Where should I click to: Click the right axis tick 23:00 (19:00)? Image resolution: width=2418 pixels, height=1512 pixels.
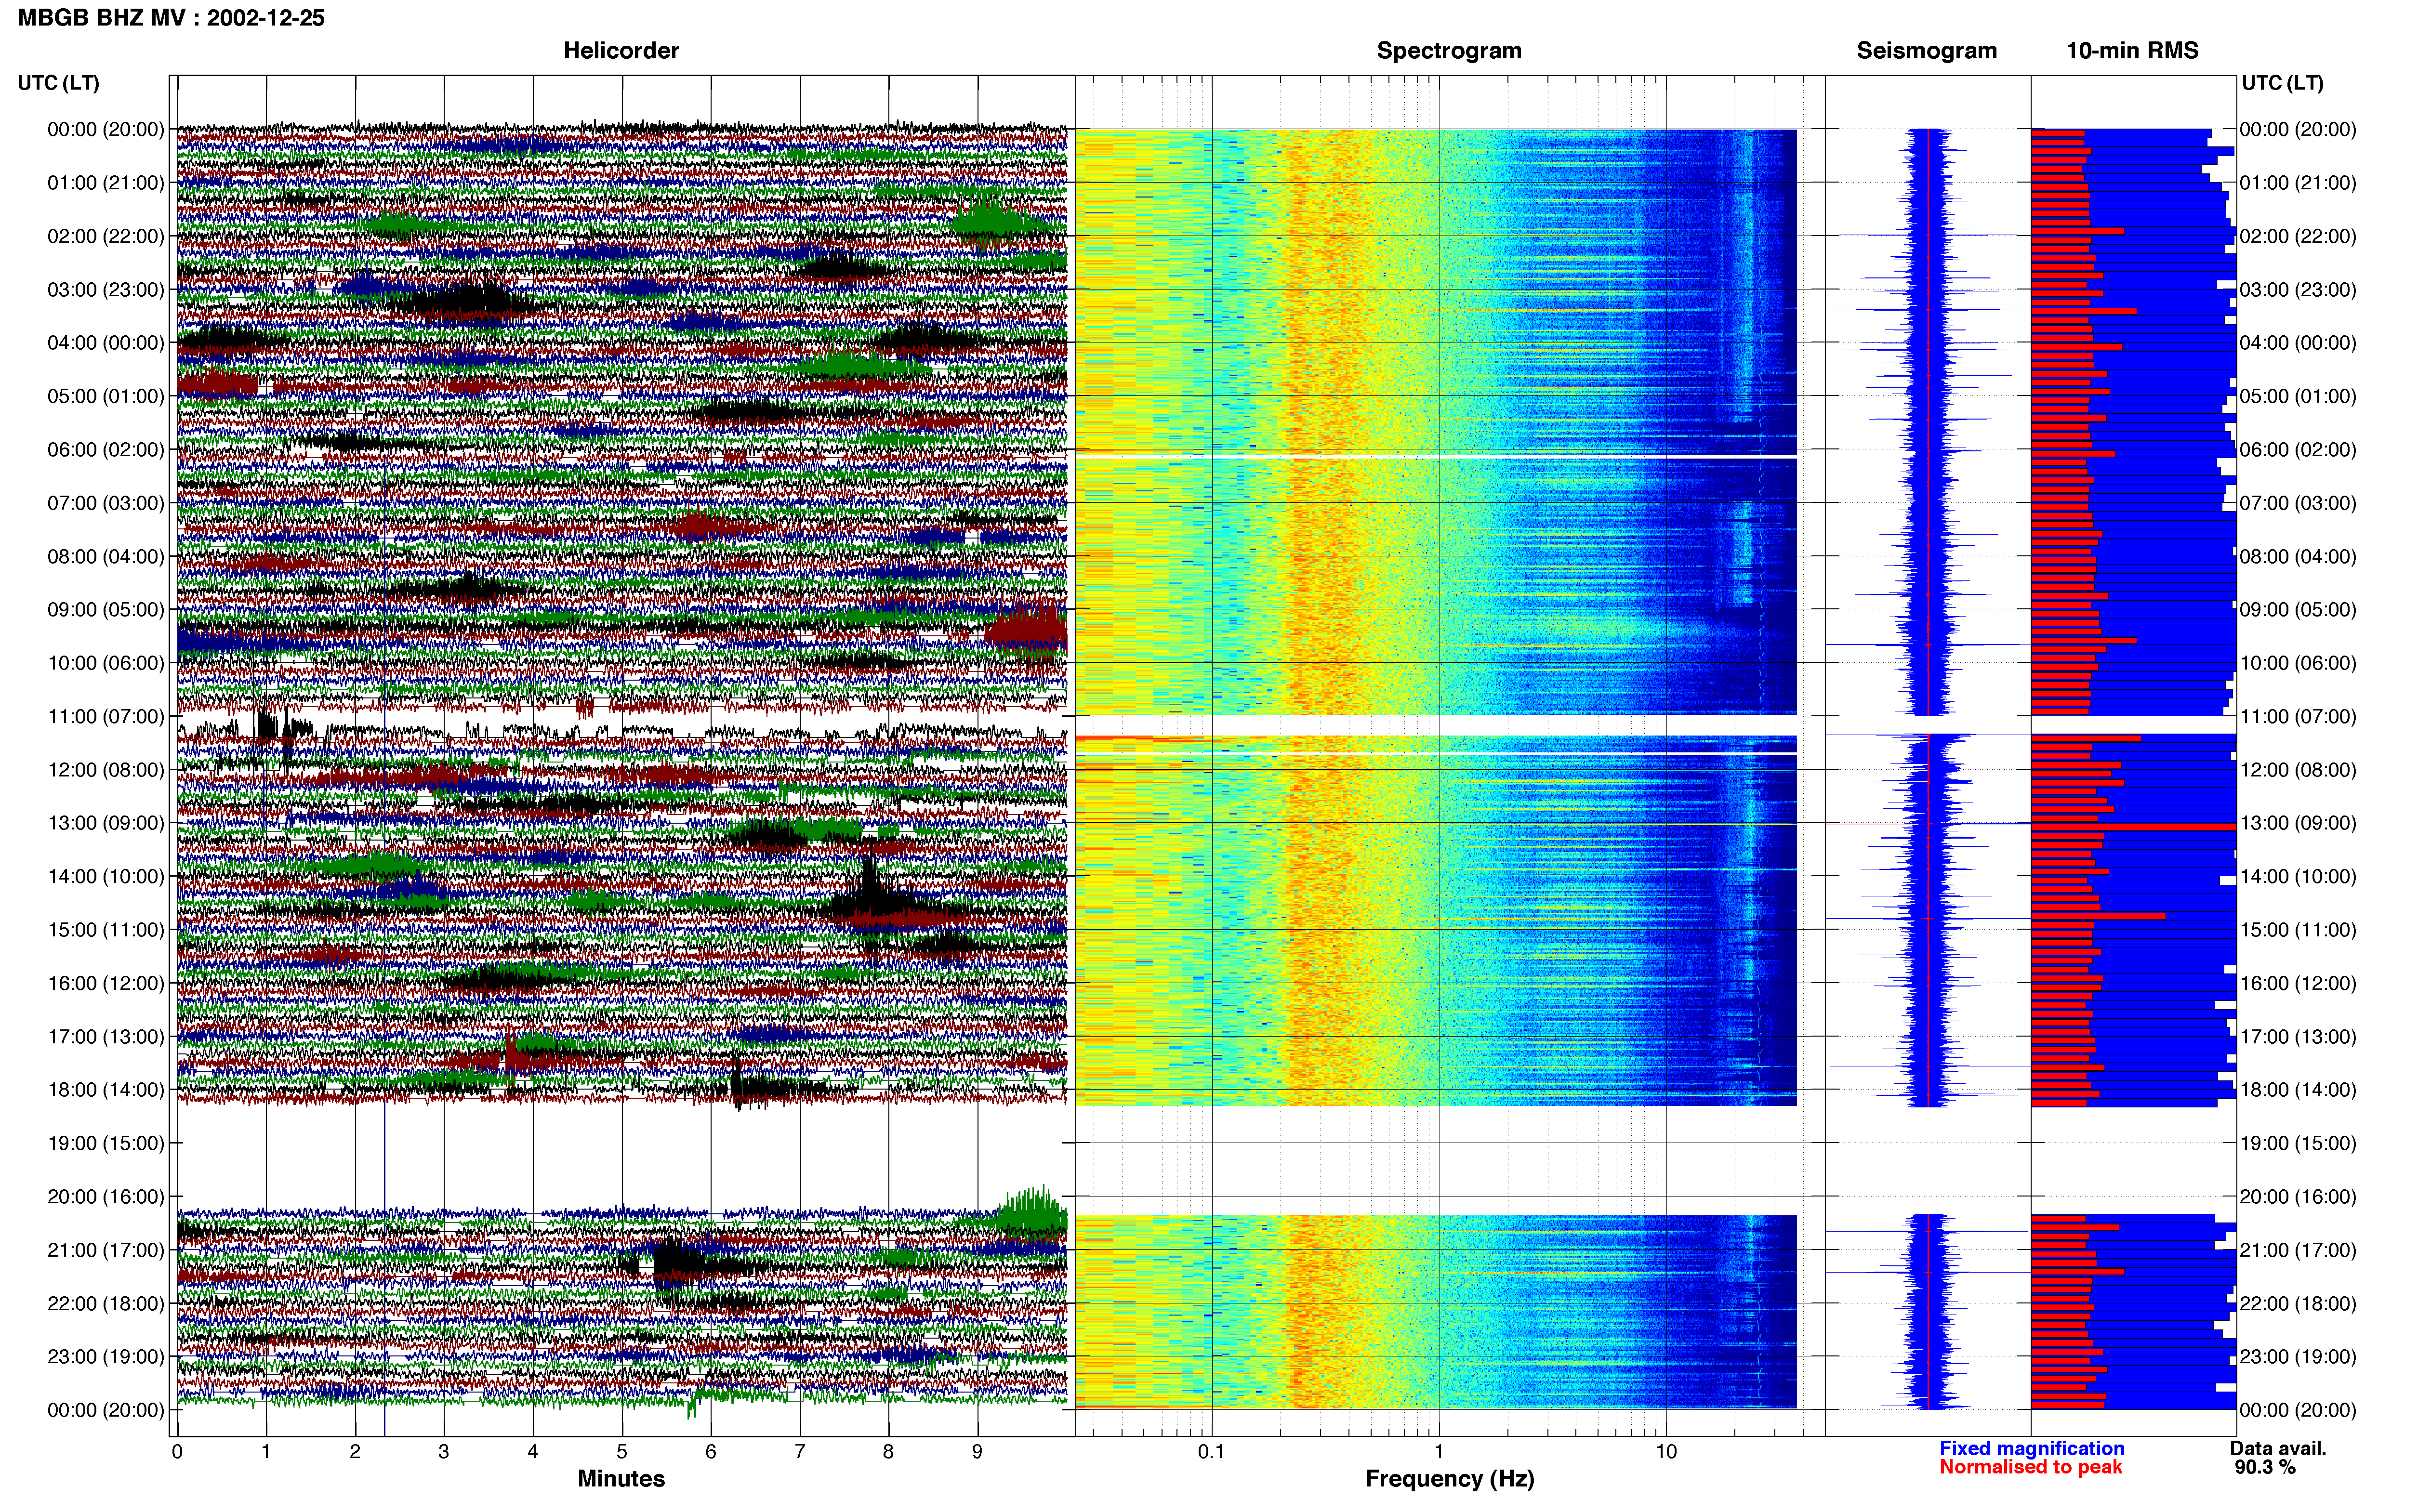(x=2298, y=1357)
